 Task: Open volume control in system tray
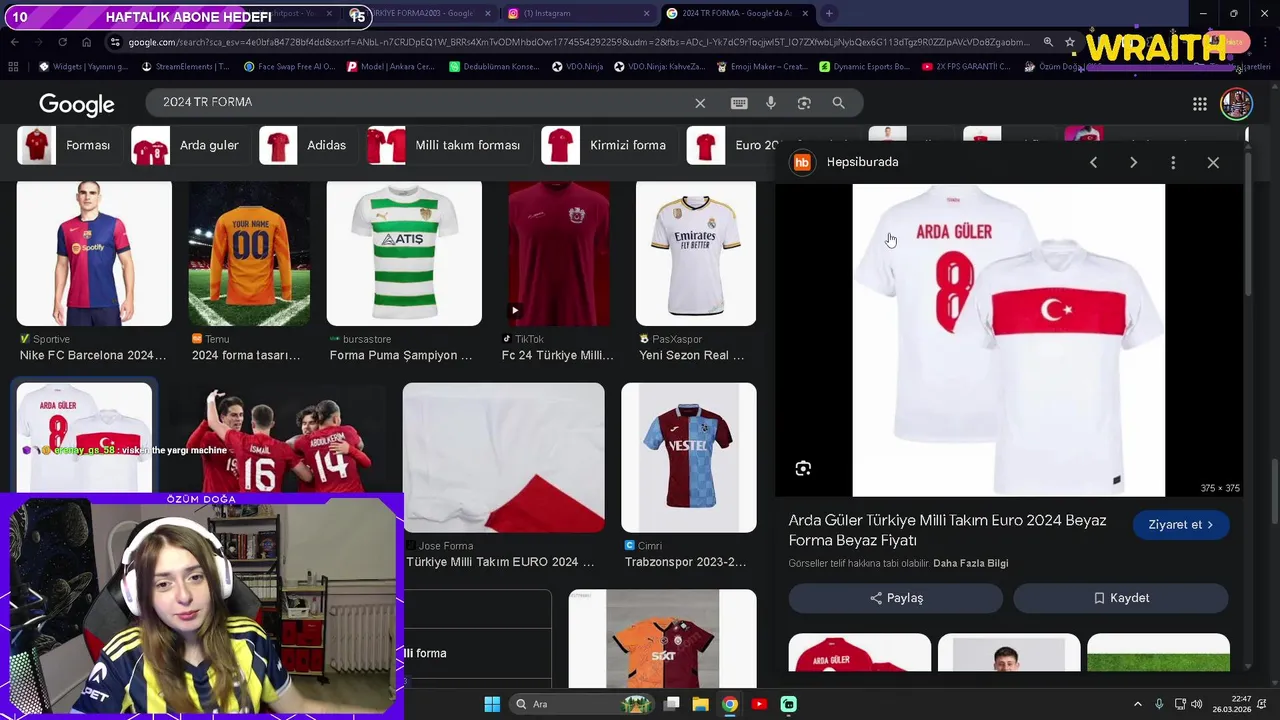tap(1196, 704)
